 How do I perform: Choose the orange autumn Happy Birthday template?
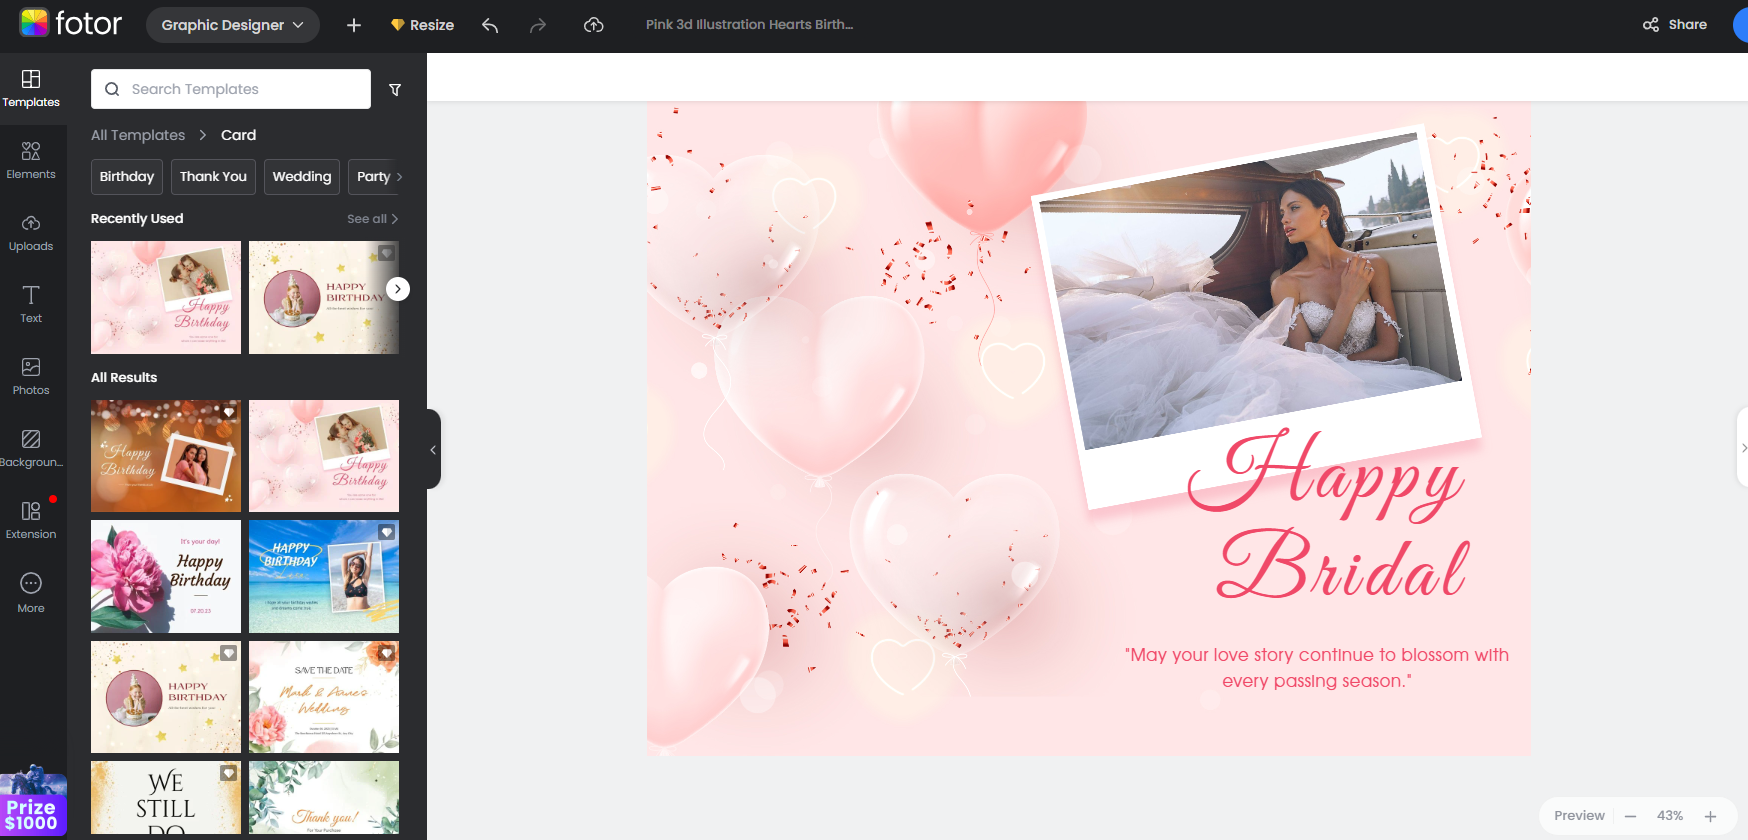point(166,456)
